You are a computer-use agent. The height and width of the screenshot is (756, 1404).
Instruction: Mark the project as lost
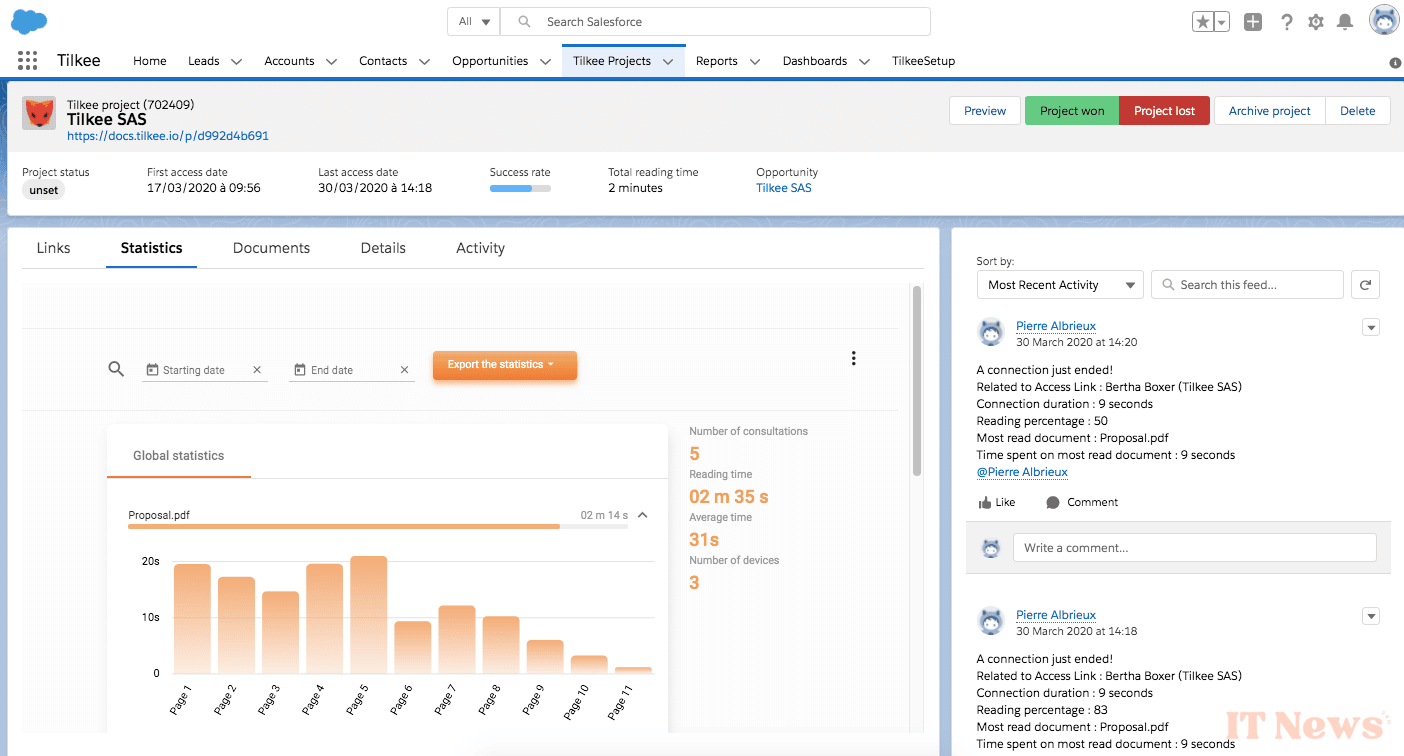(x=1164, y=111)
